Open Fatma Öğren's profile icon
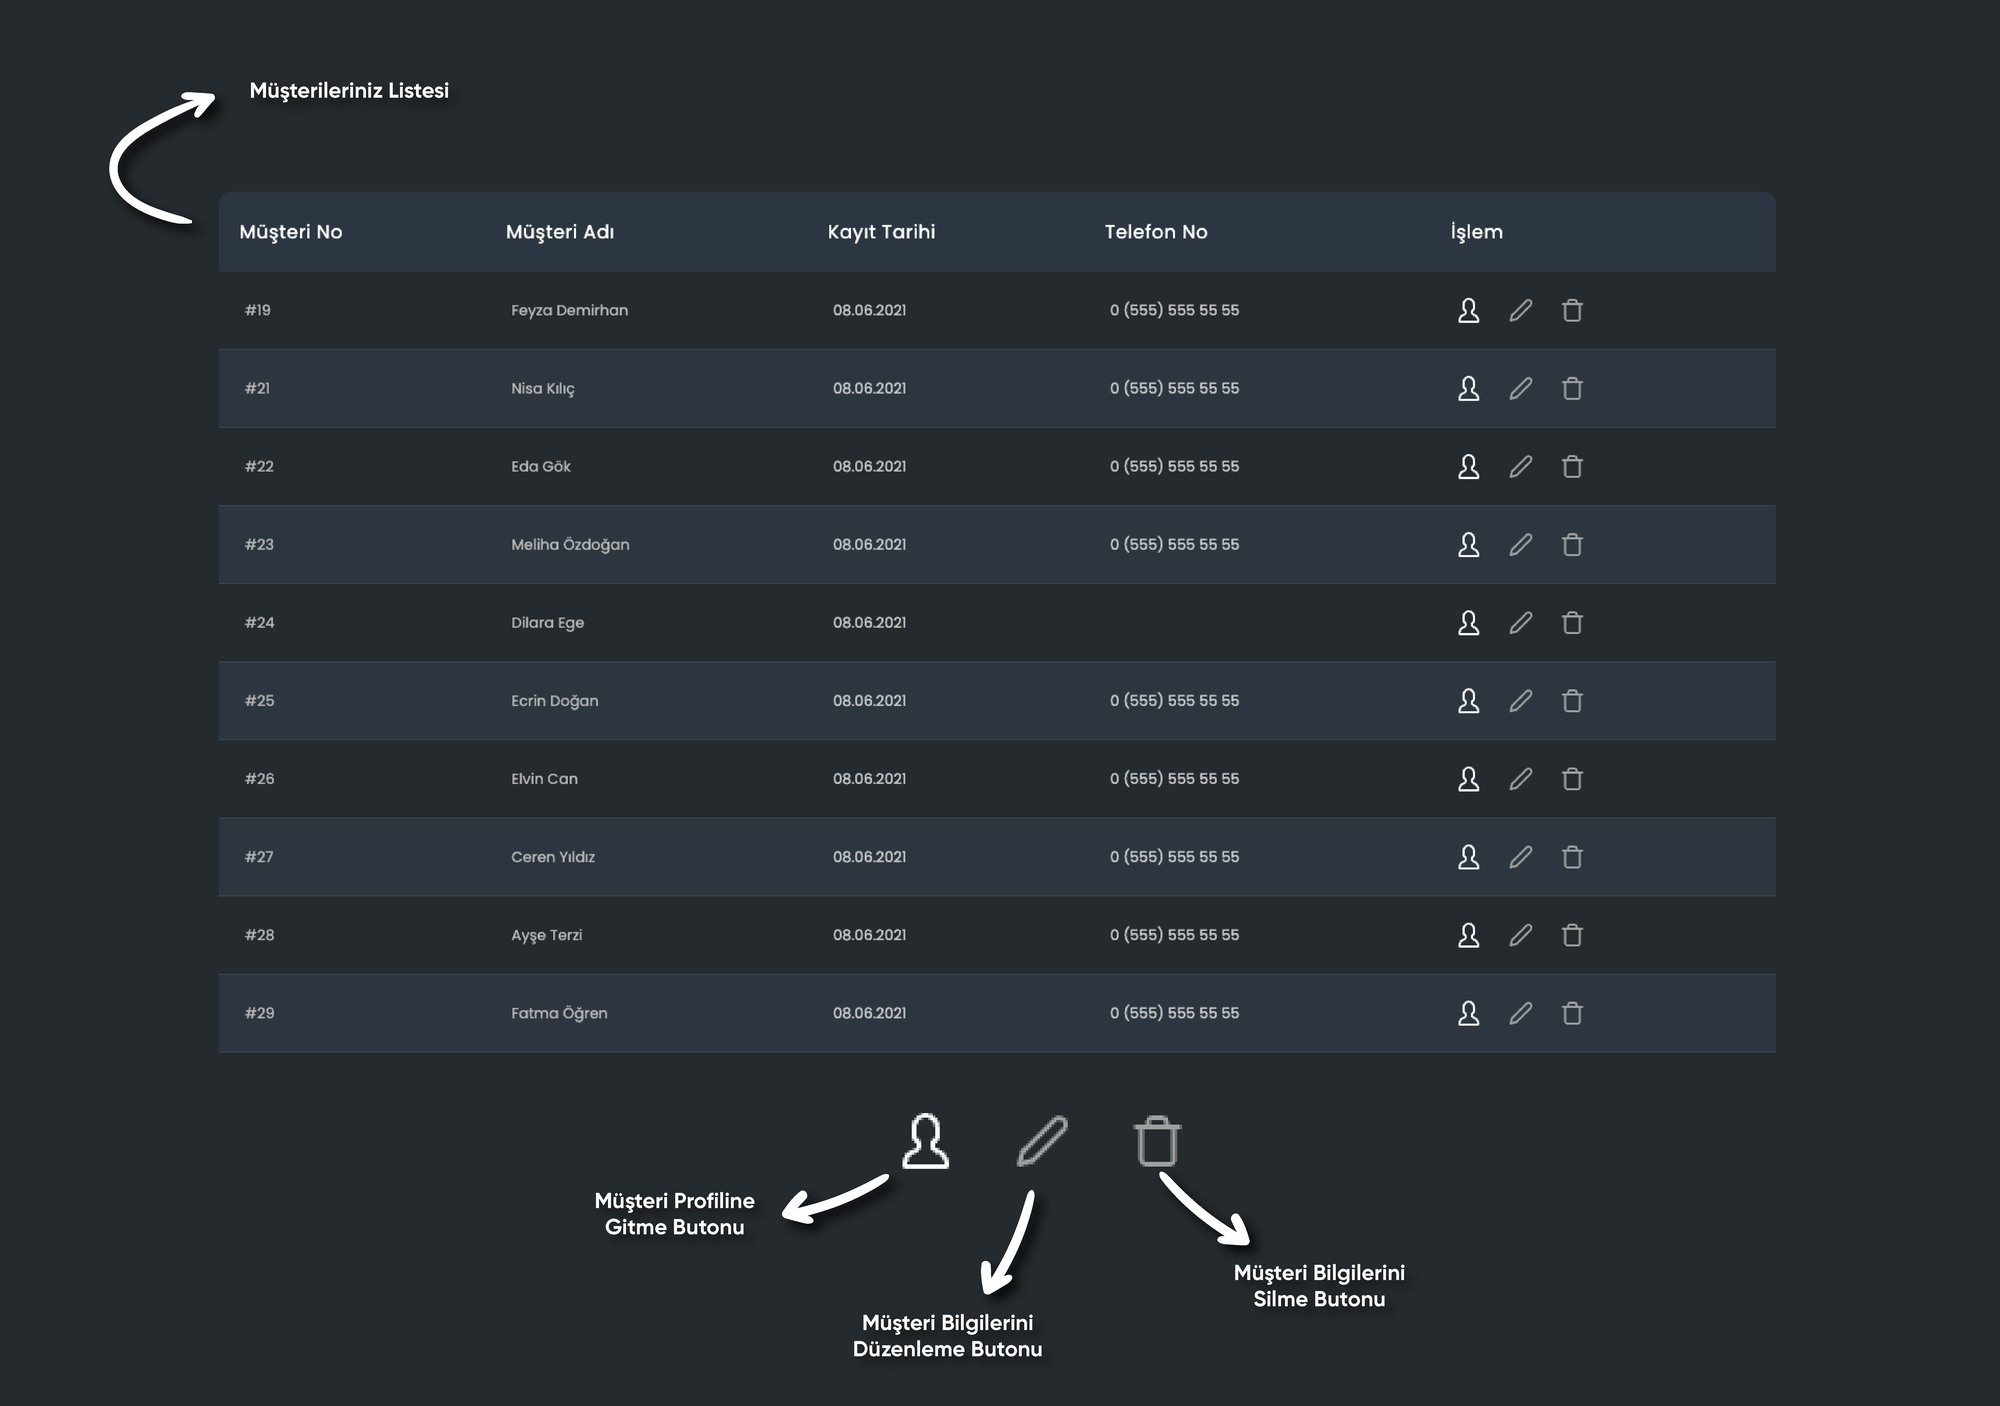The height and width of the screenshot is (1406, 2000). 1468,1012
